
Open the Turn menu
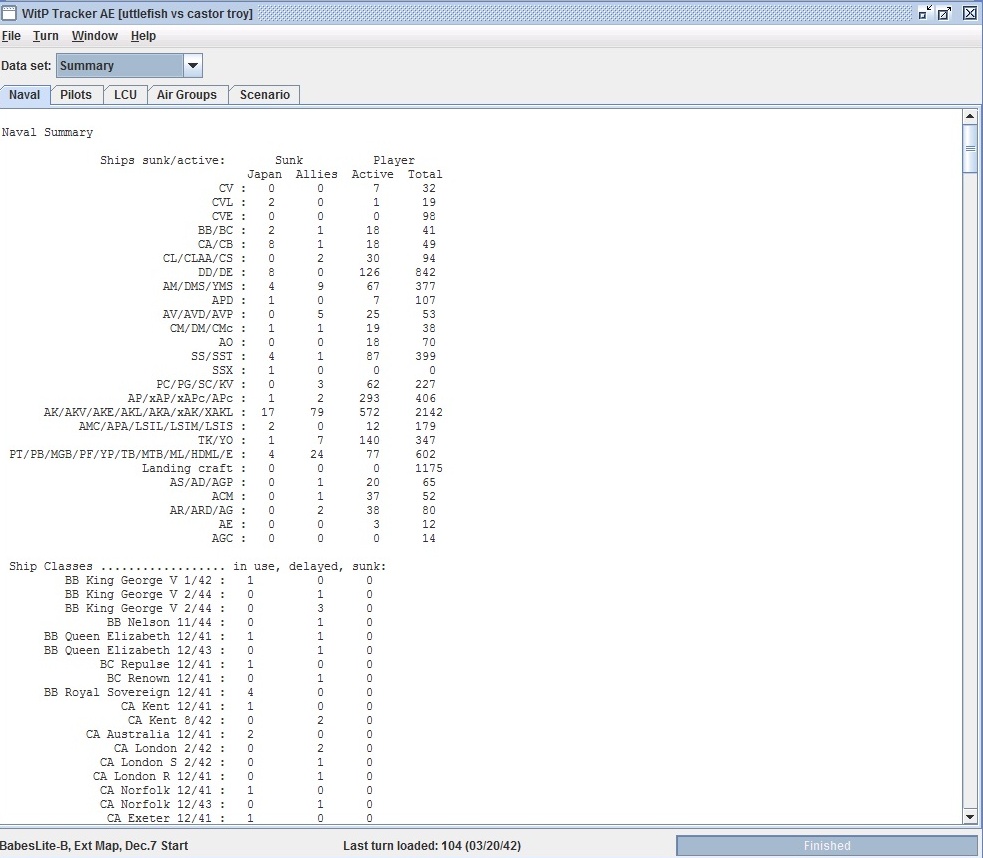coord(46,36)
